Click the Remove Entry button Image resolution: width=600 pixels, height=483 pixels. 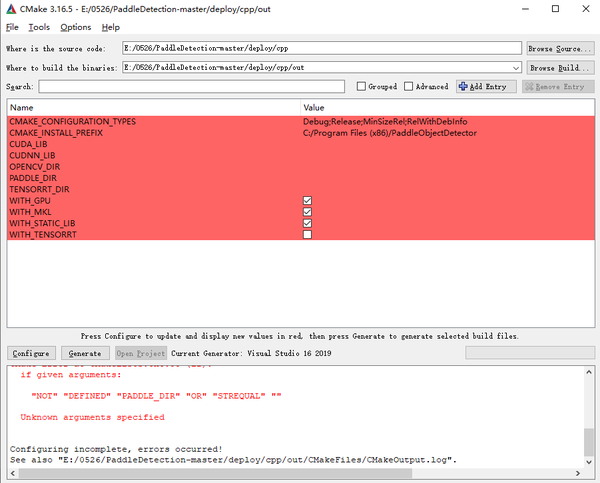coord(558,86)
